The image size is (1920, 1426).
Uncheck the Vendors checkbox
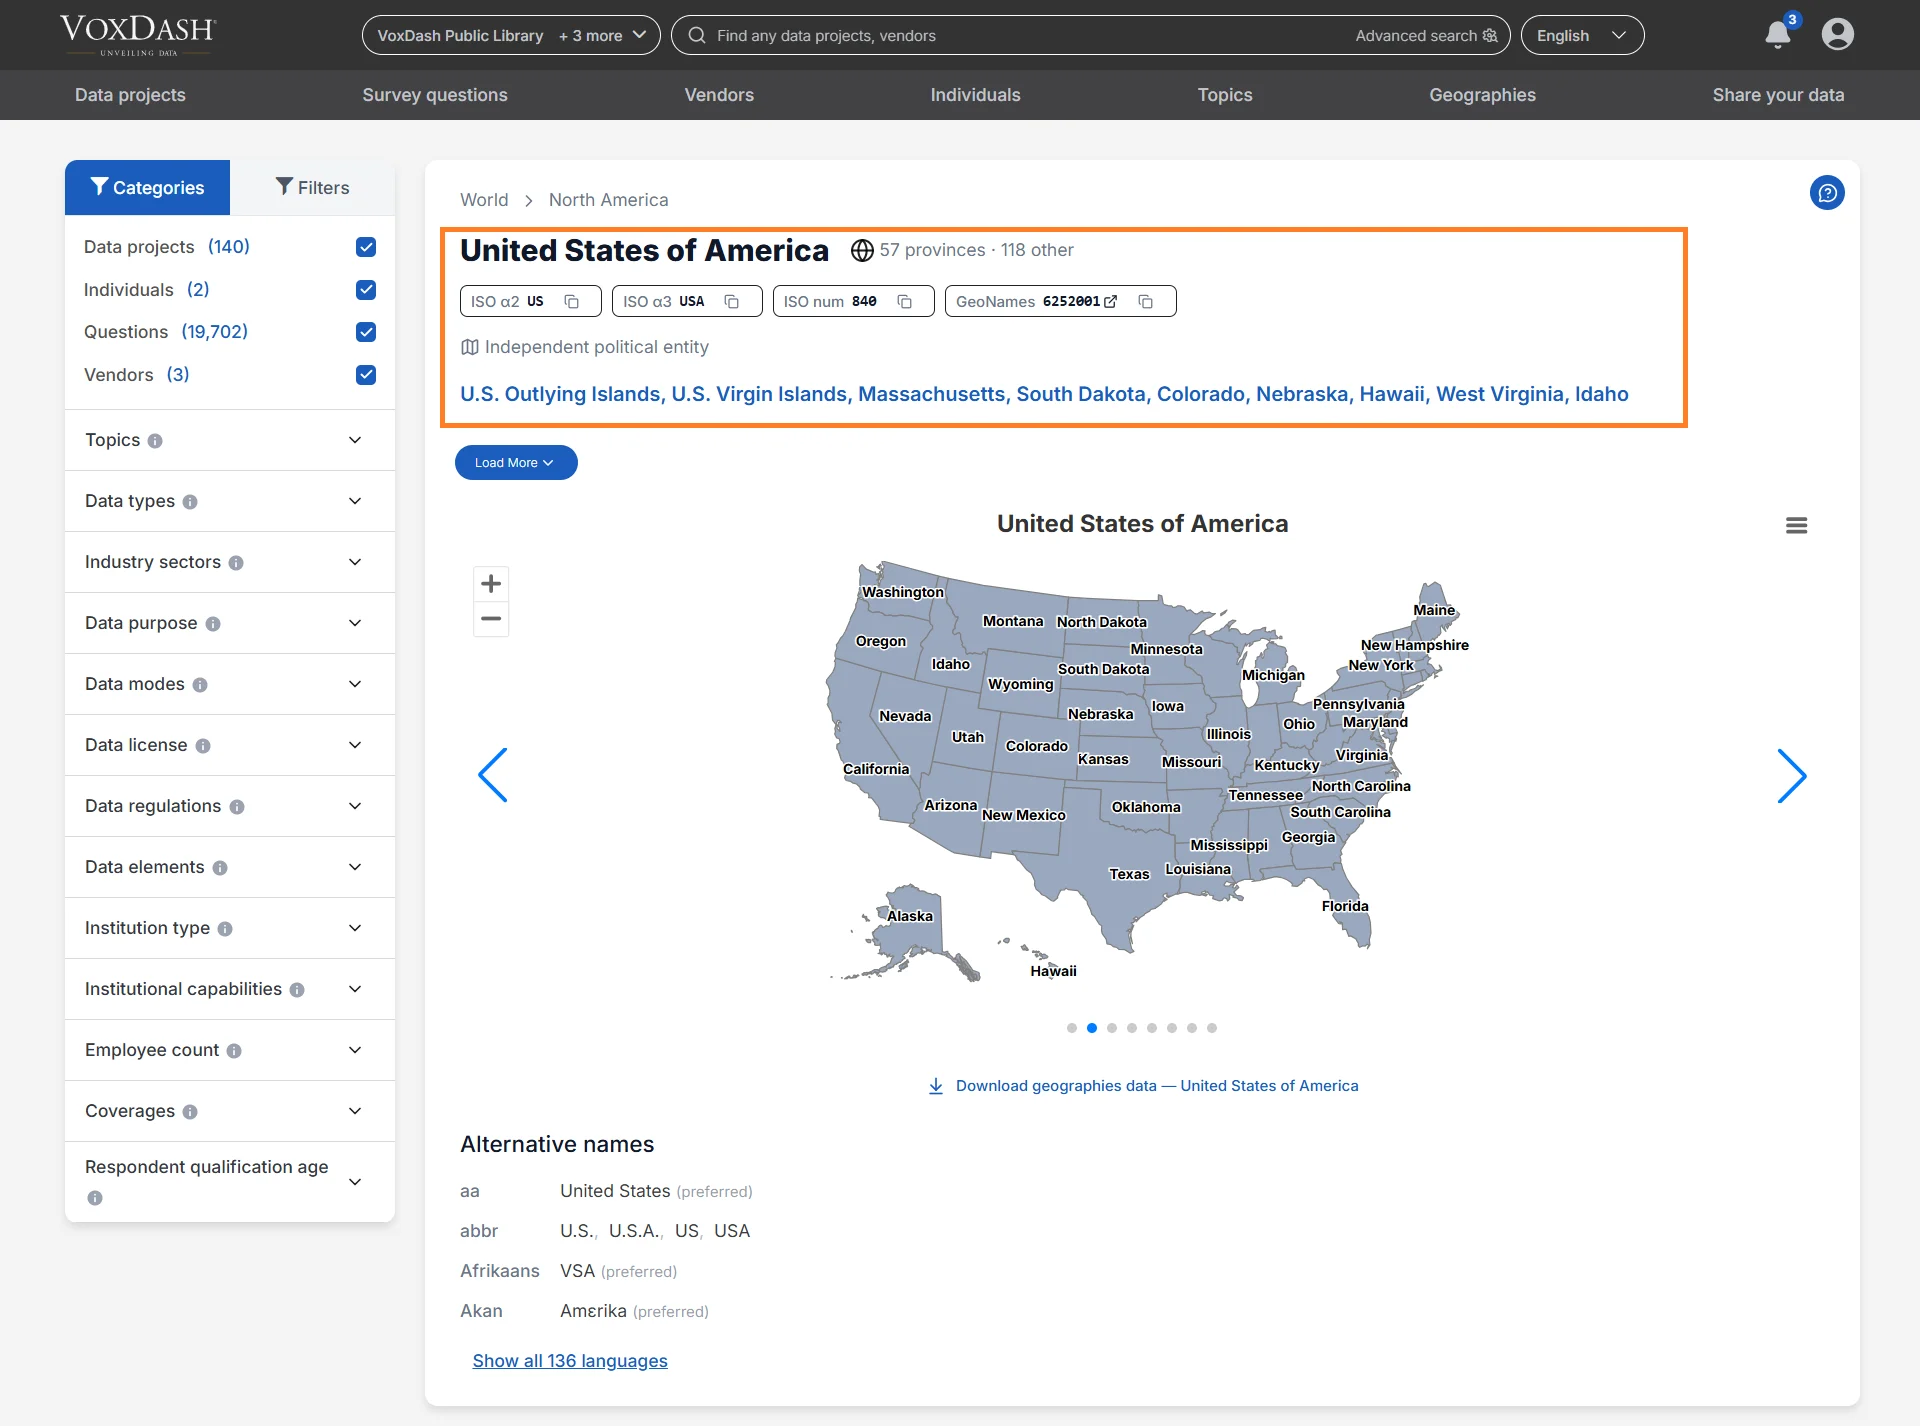[366, 375]
